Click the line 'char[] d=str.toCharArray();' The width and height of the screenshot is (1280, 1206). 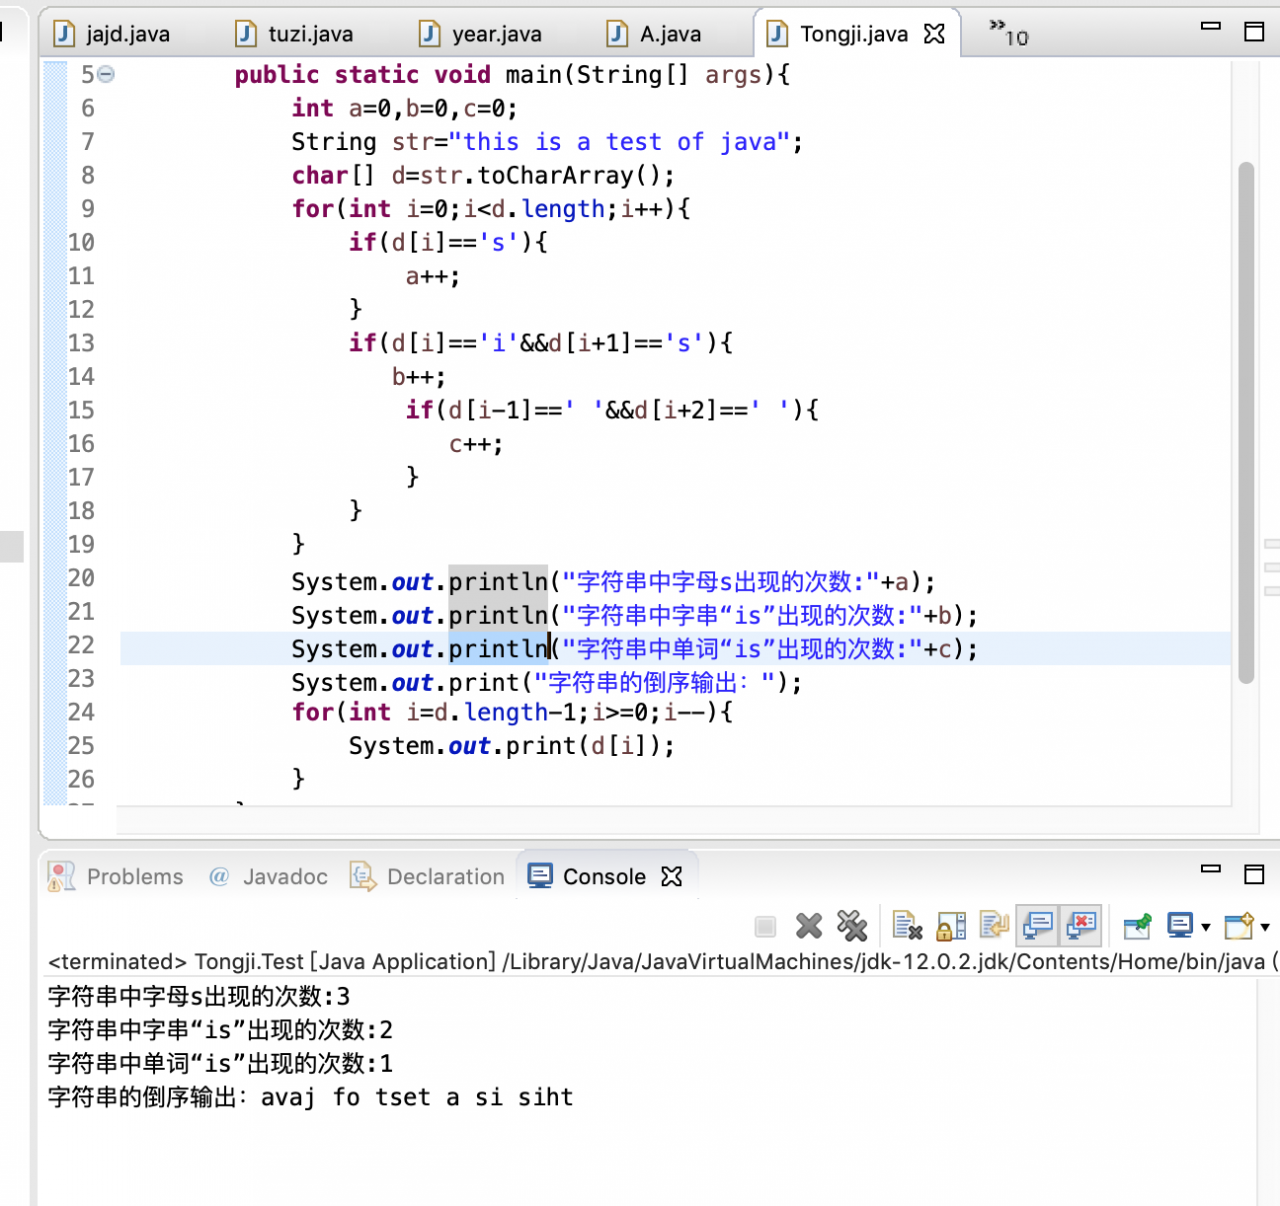click(483, 176)
